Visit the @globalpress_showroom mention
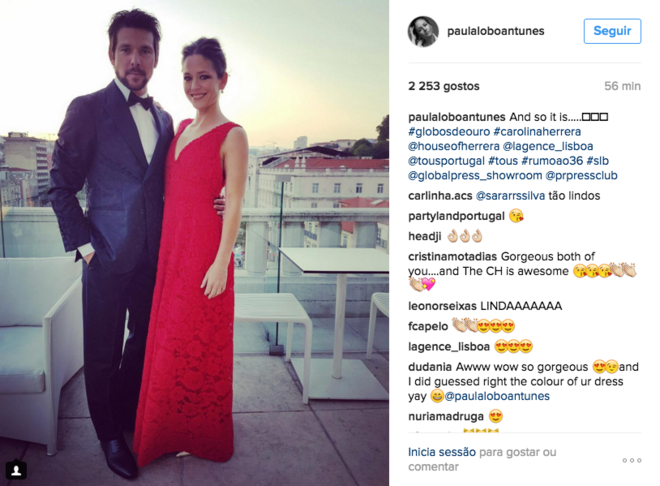 click(x=475, y=175)
